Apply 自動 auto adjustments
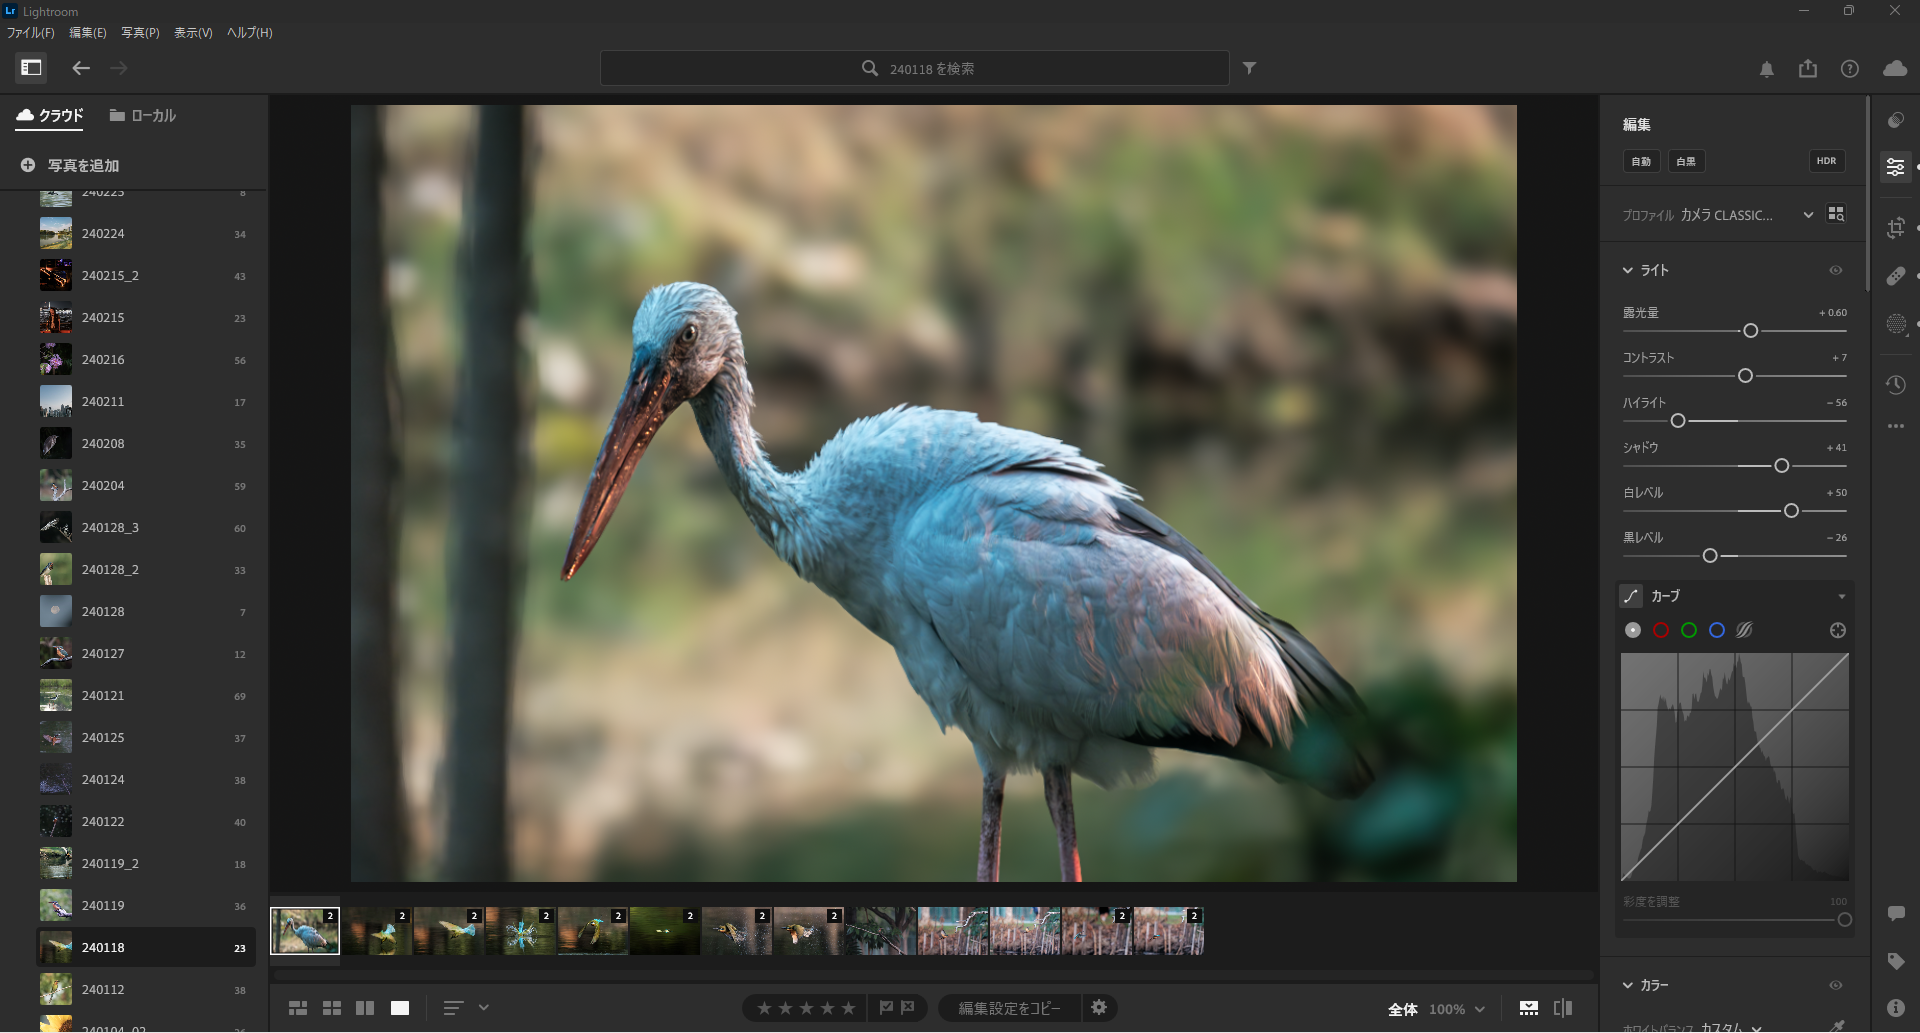Image resolution: width=1920 pixels, height=1033 pixels. click(1641, 161)
